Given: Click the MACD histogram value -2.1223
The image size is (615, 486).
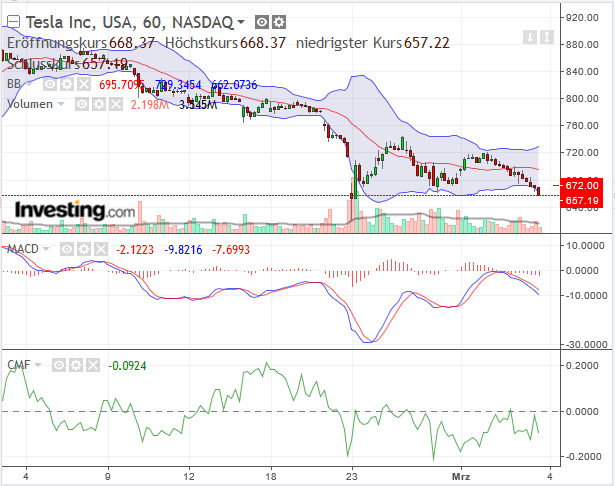Looking at the screenshot, I should point(135,249).
